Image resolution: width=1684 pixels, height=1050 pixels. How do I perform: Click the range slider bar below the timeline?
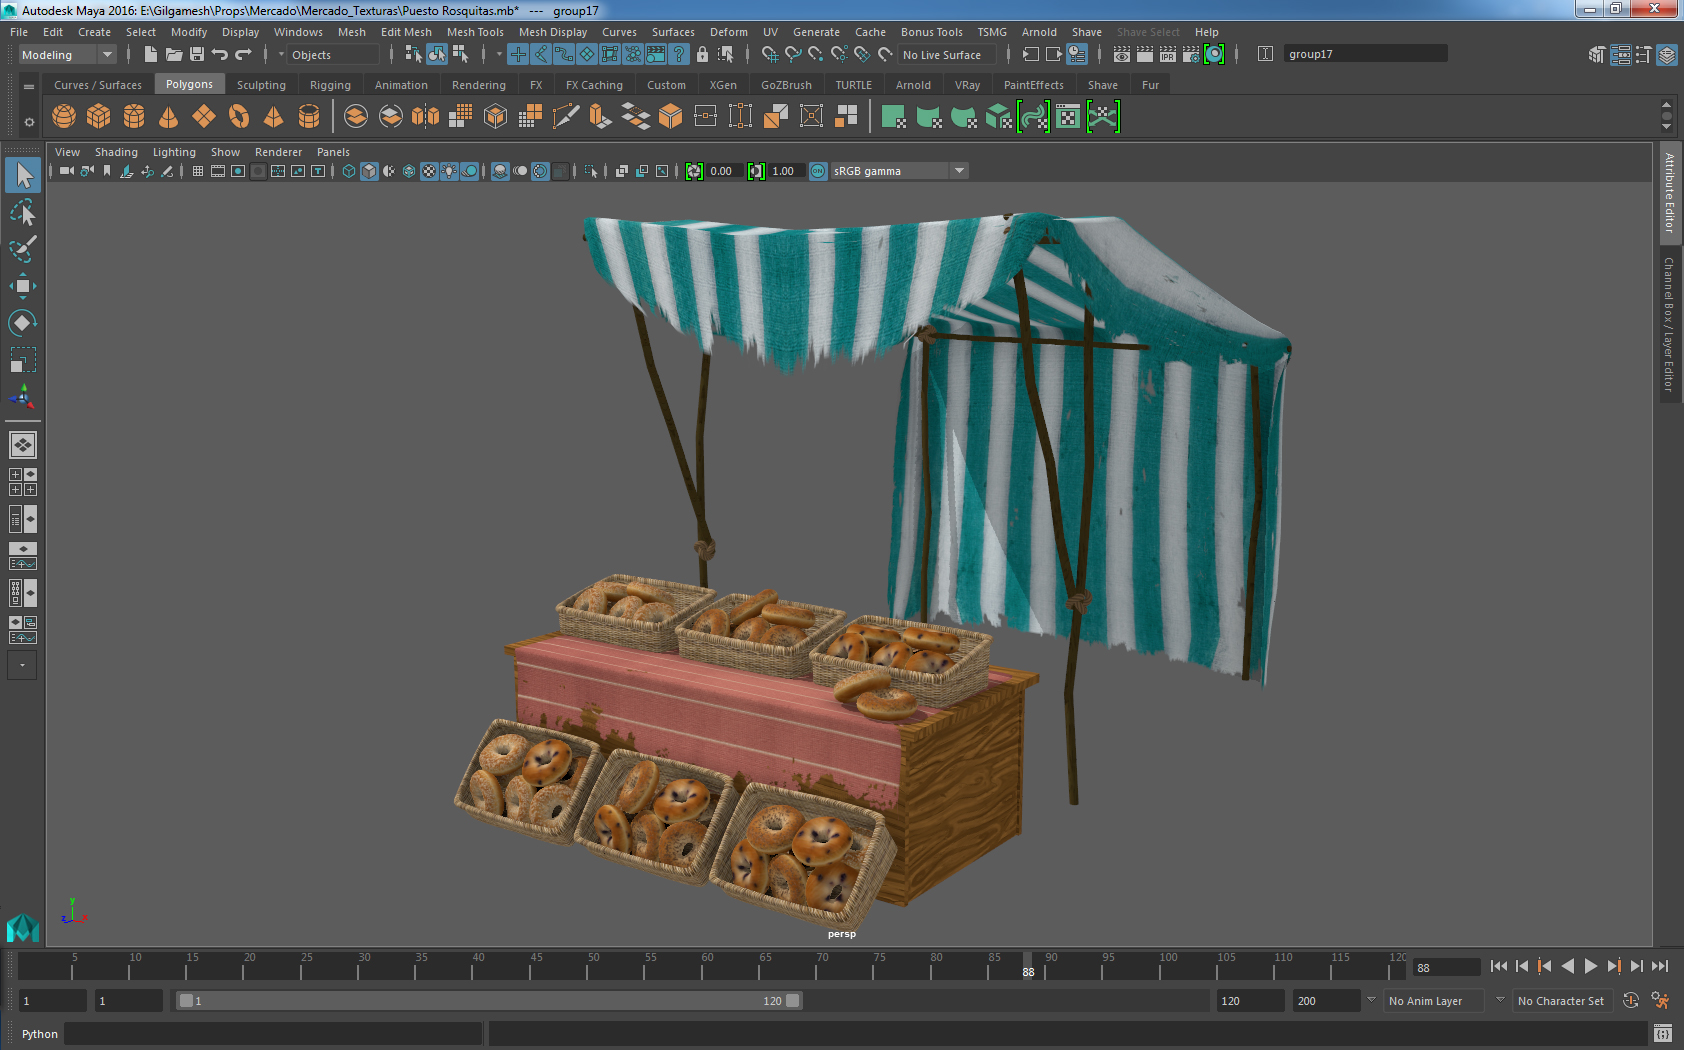tap(488, 1001)
